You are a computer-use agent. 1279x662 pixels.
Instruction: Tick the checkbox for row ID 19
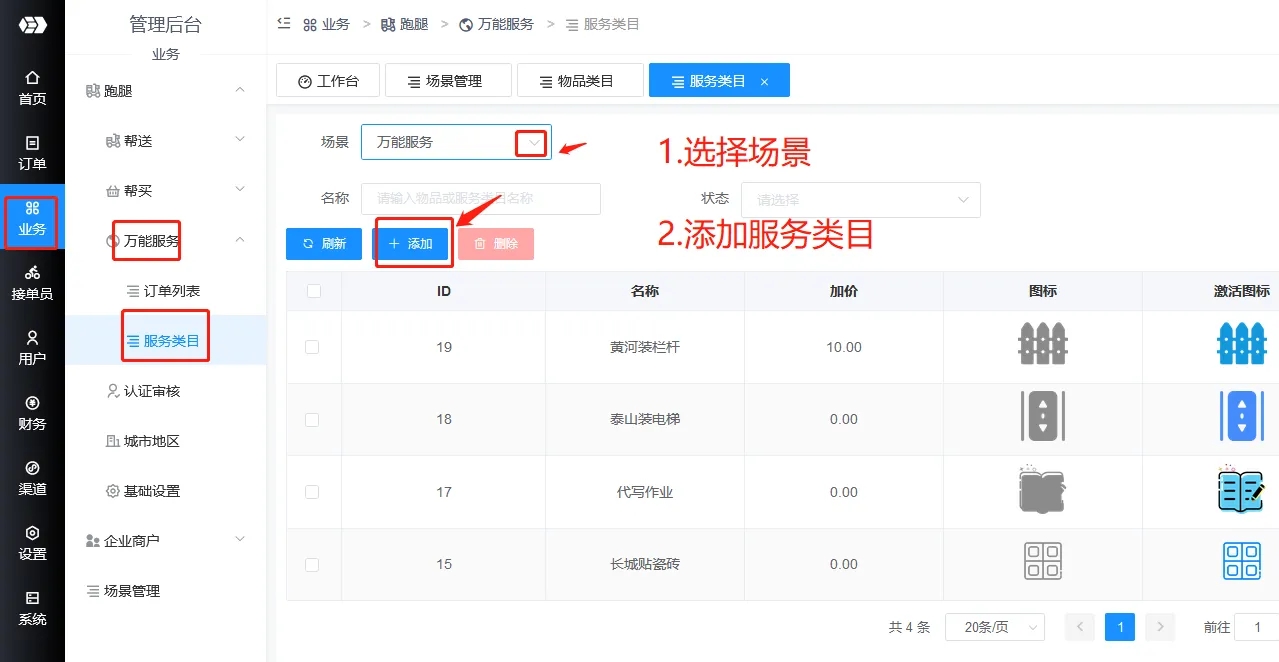312,347
